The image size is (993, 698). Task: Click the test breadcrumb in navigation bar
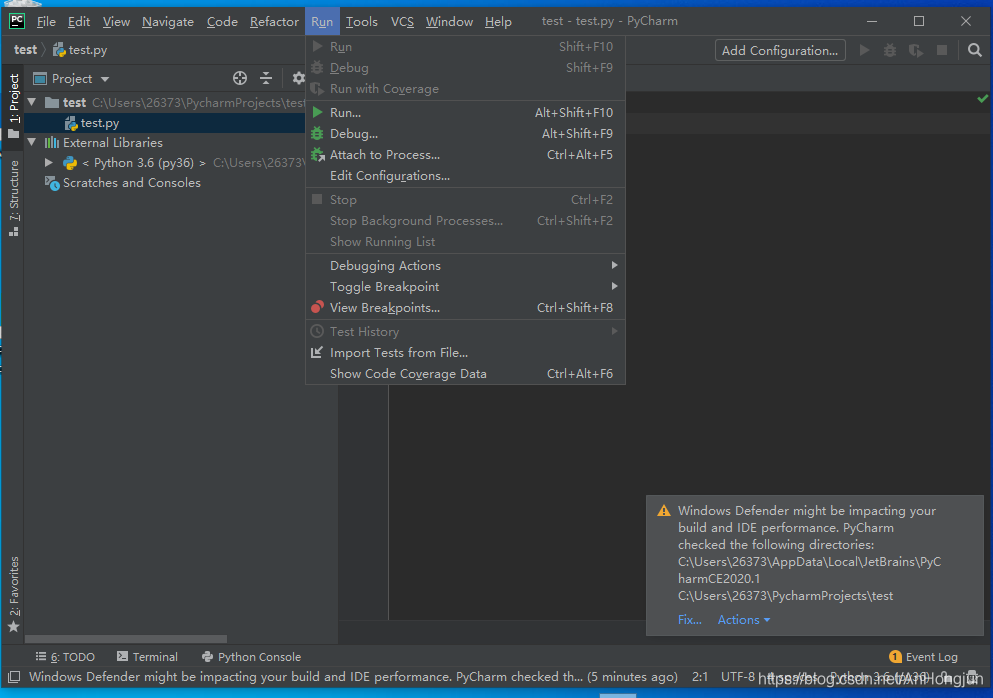[25, 49]
